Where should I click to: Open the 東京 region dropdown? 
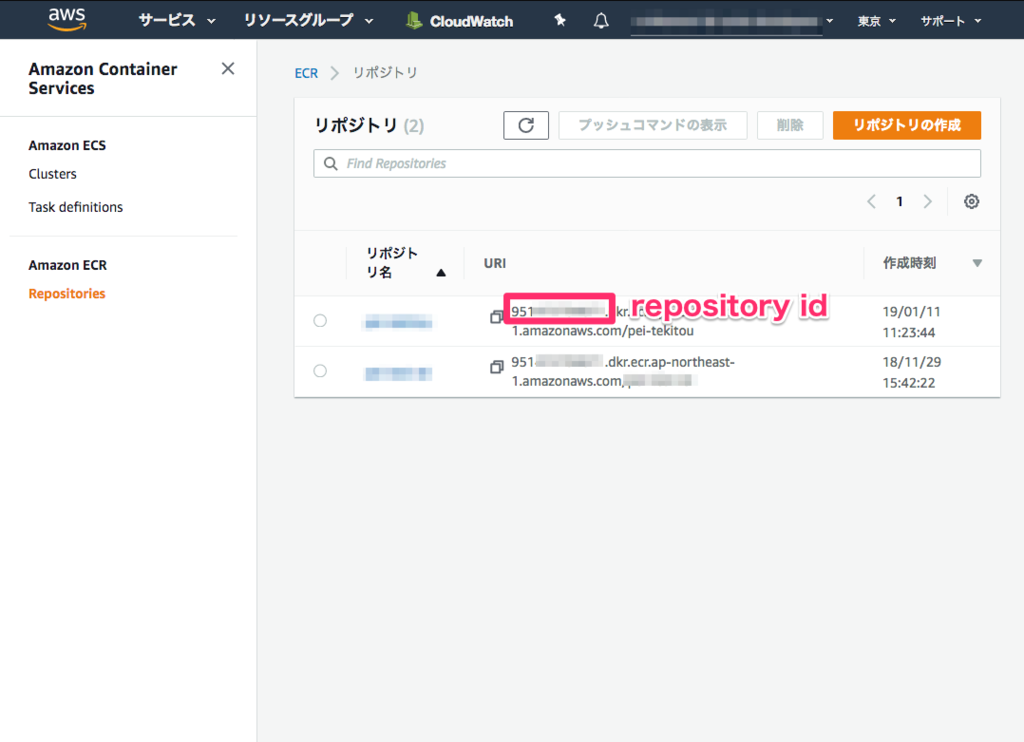pyautogui.click(x=876, y=21)
